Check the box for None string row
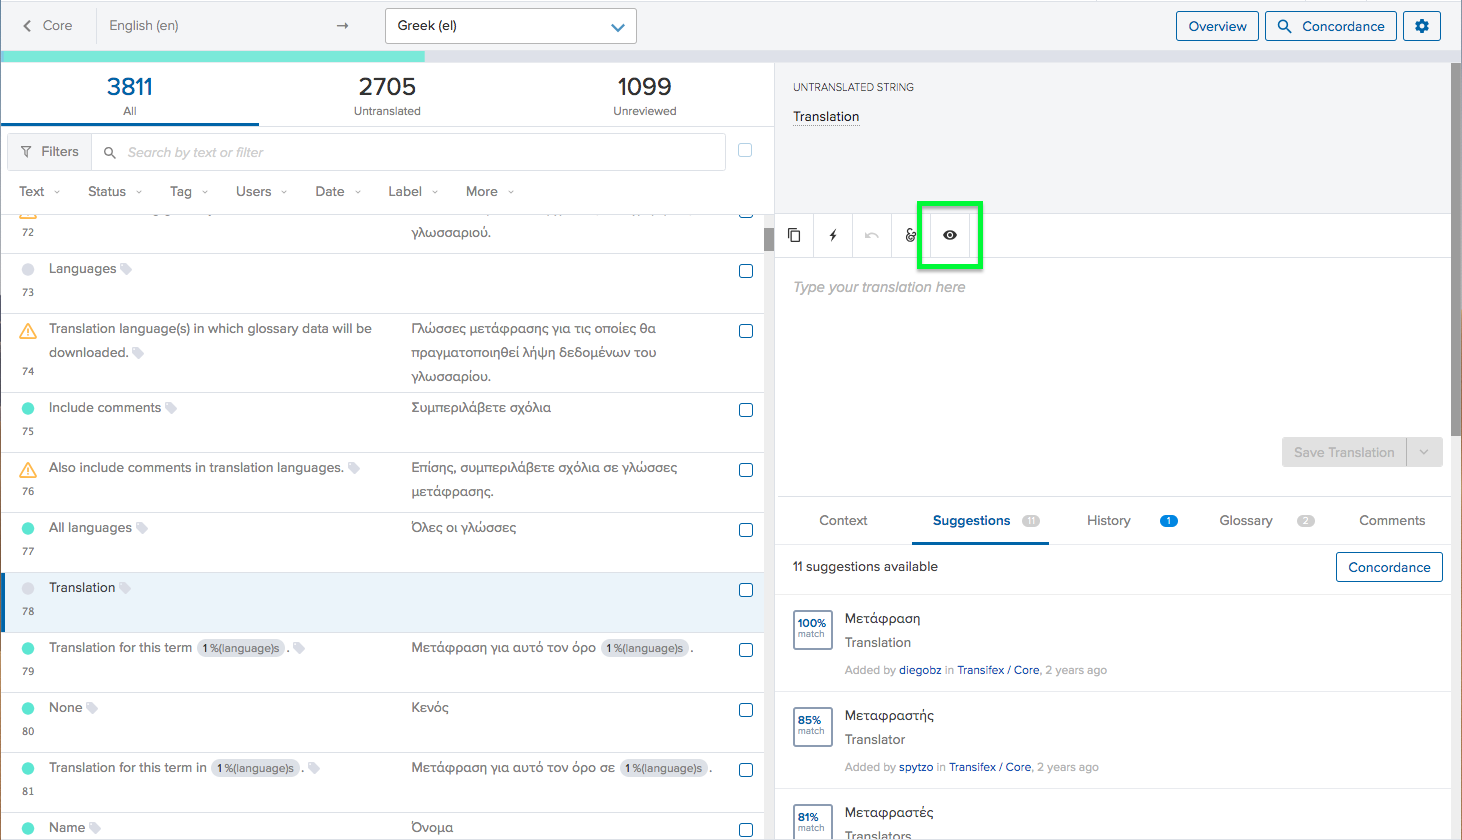This screenshot has height=840, width=1462. pyautogui.click(x=746, y=710)
